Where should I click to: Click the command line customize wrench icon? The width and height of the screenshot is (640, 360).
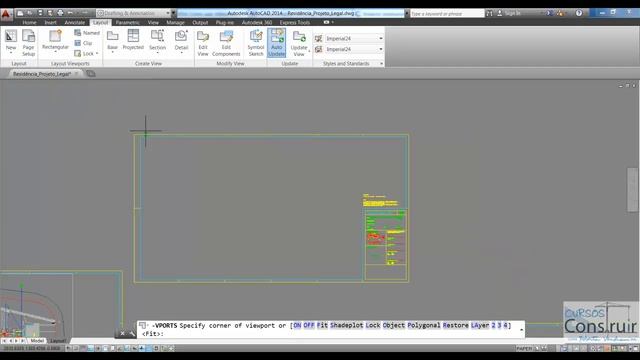[x=132, y=333]
